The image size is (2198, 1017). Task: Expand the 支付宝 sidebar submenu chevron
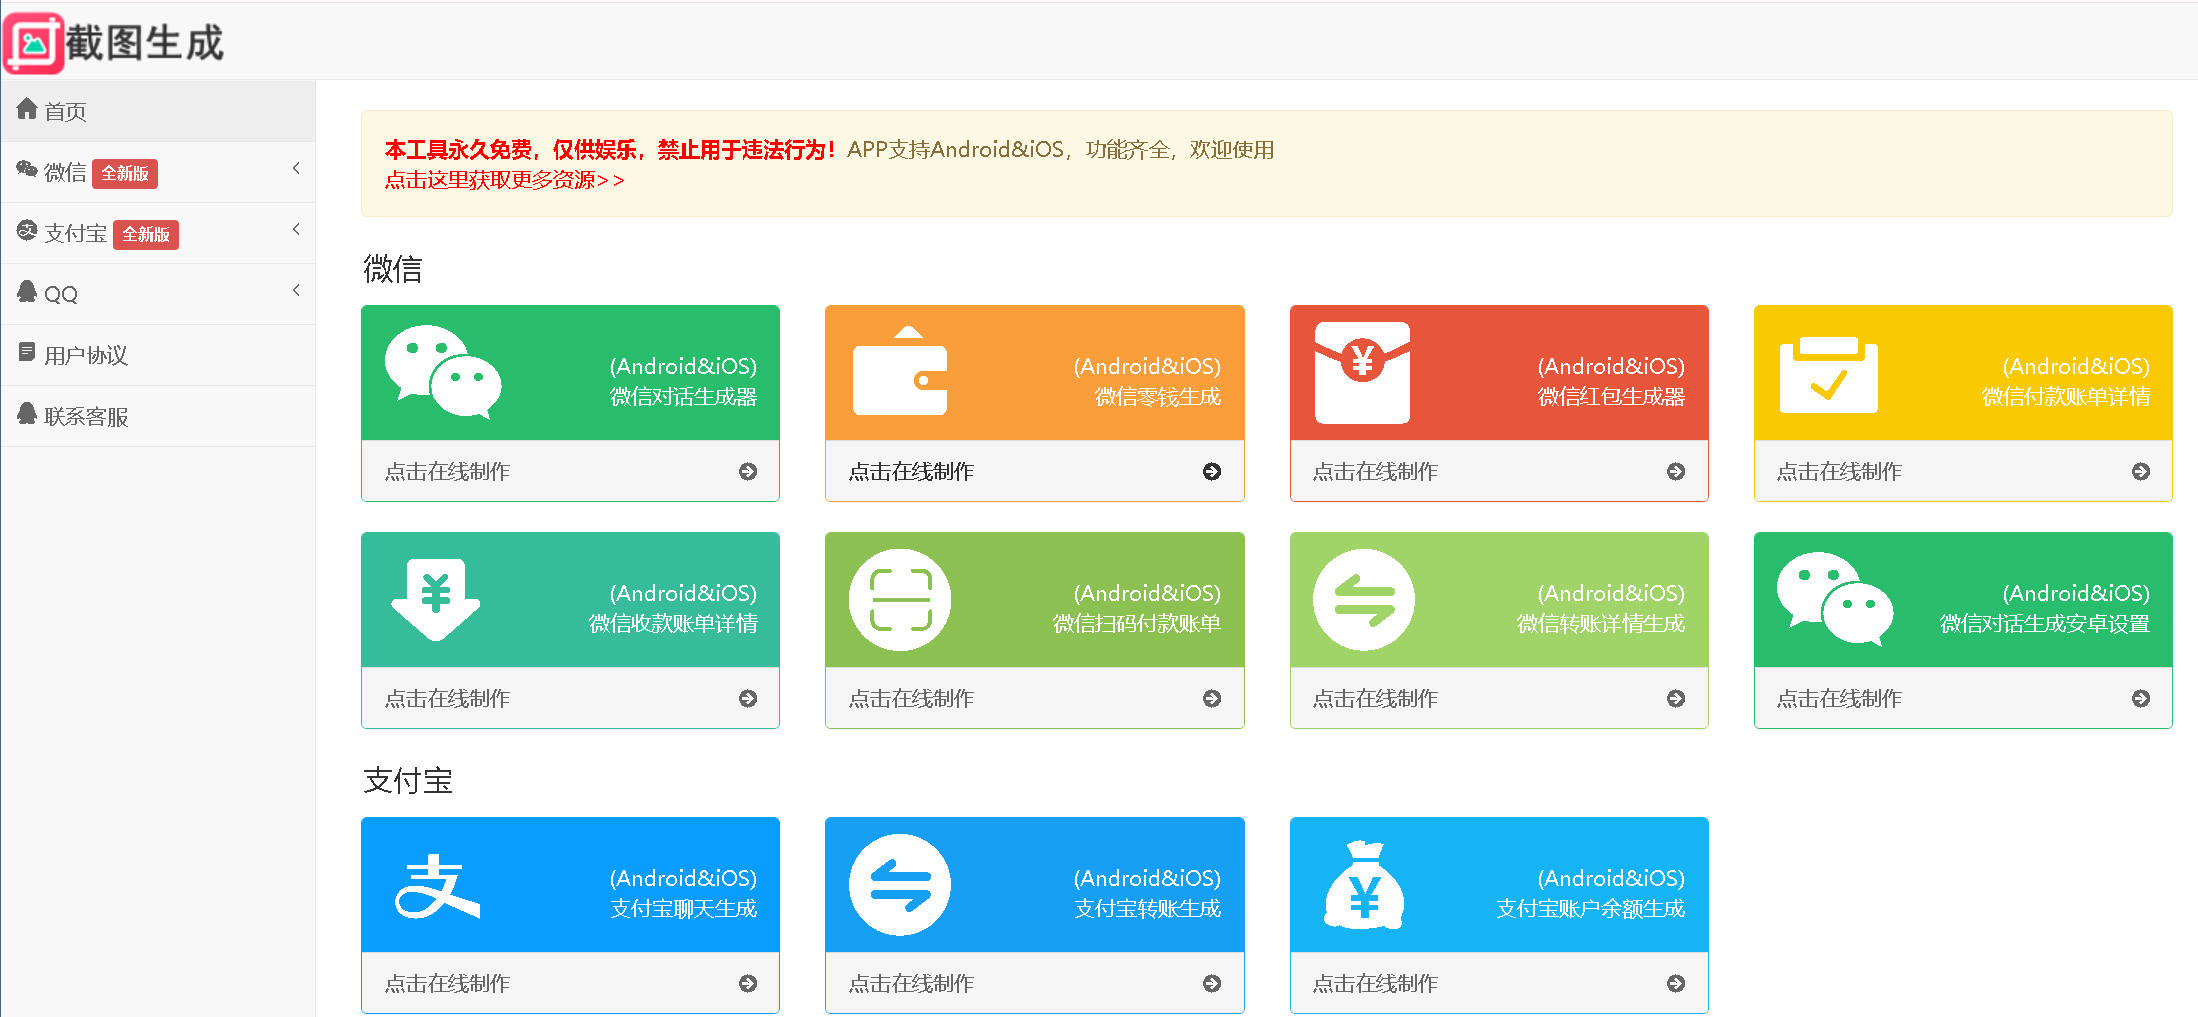296,229
